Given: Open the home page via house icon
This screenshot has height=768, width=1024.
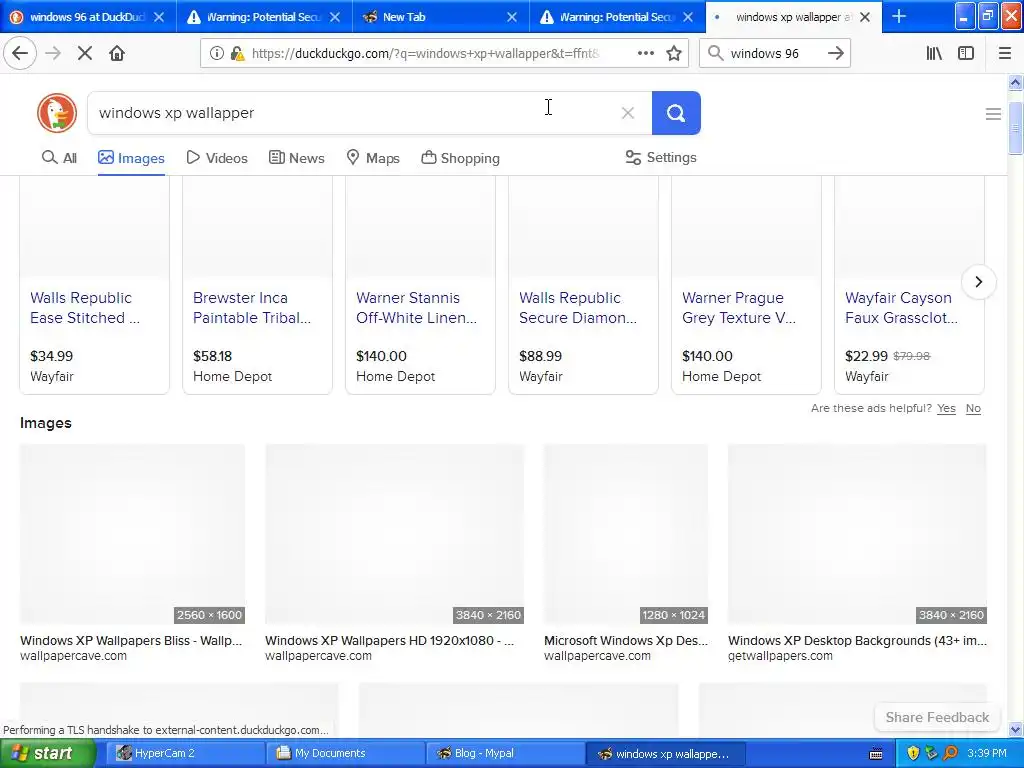Looking at the screenshot, I should pyautogui.click(x=117, y=53).
